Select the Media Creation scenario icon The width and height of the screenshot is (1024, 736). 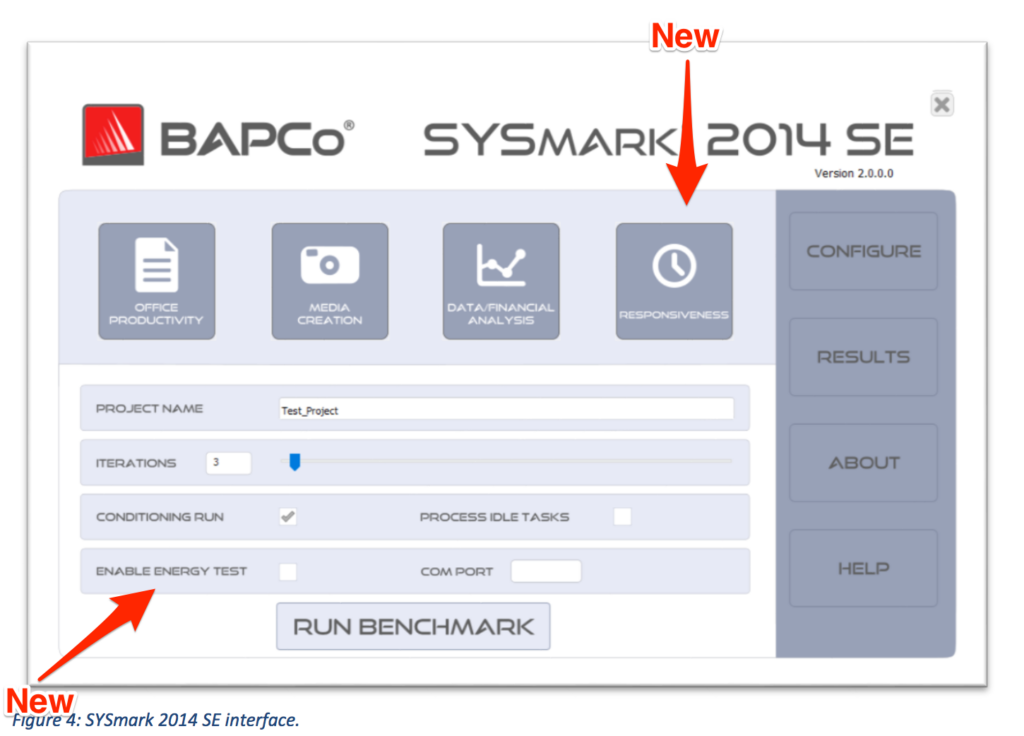(x=330, y=281)
